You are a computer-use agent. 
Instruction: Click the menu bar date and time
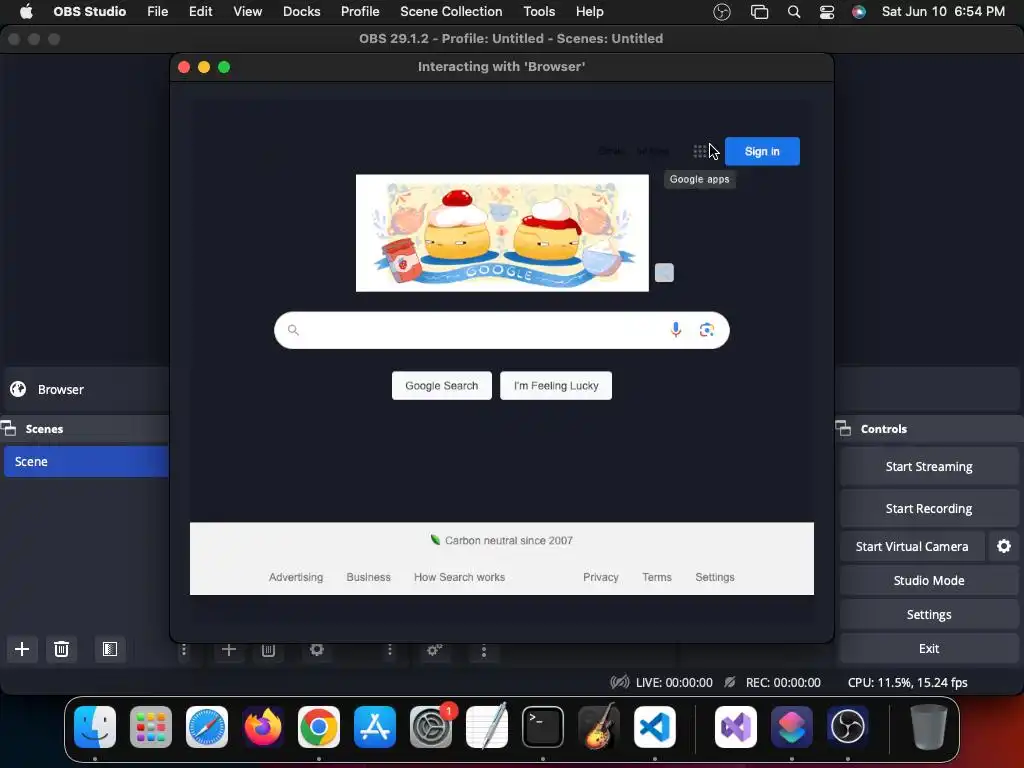[943, 12]
